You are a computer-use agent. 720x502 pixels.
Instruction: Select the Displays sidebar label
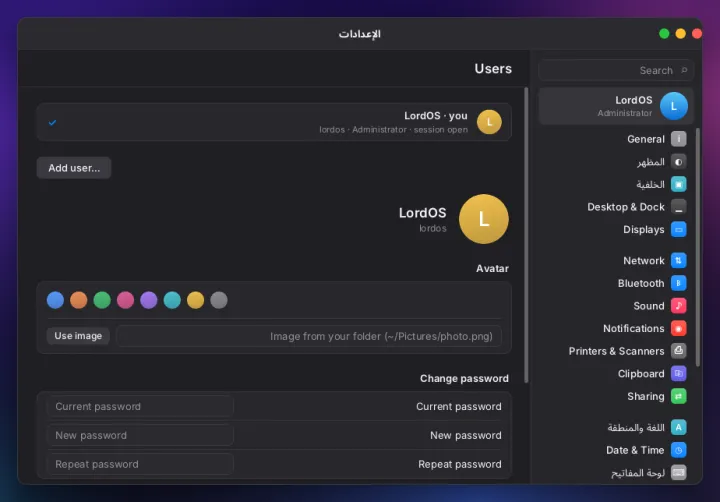click(643, 230)
